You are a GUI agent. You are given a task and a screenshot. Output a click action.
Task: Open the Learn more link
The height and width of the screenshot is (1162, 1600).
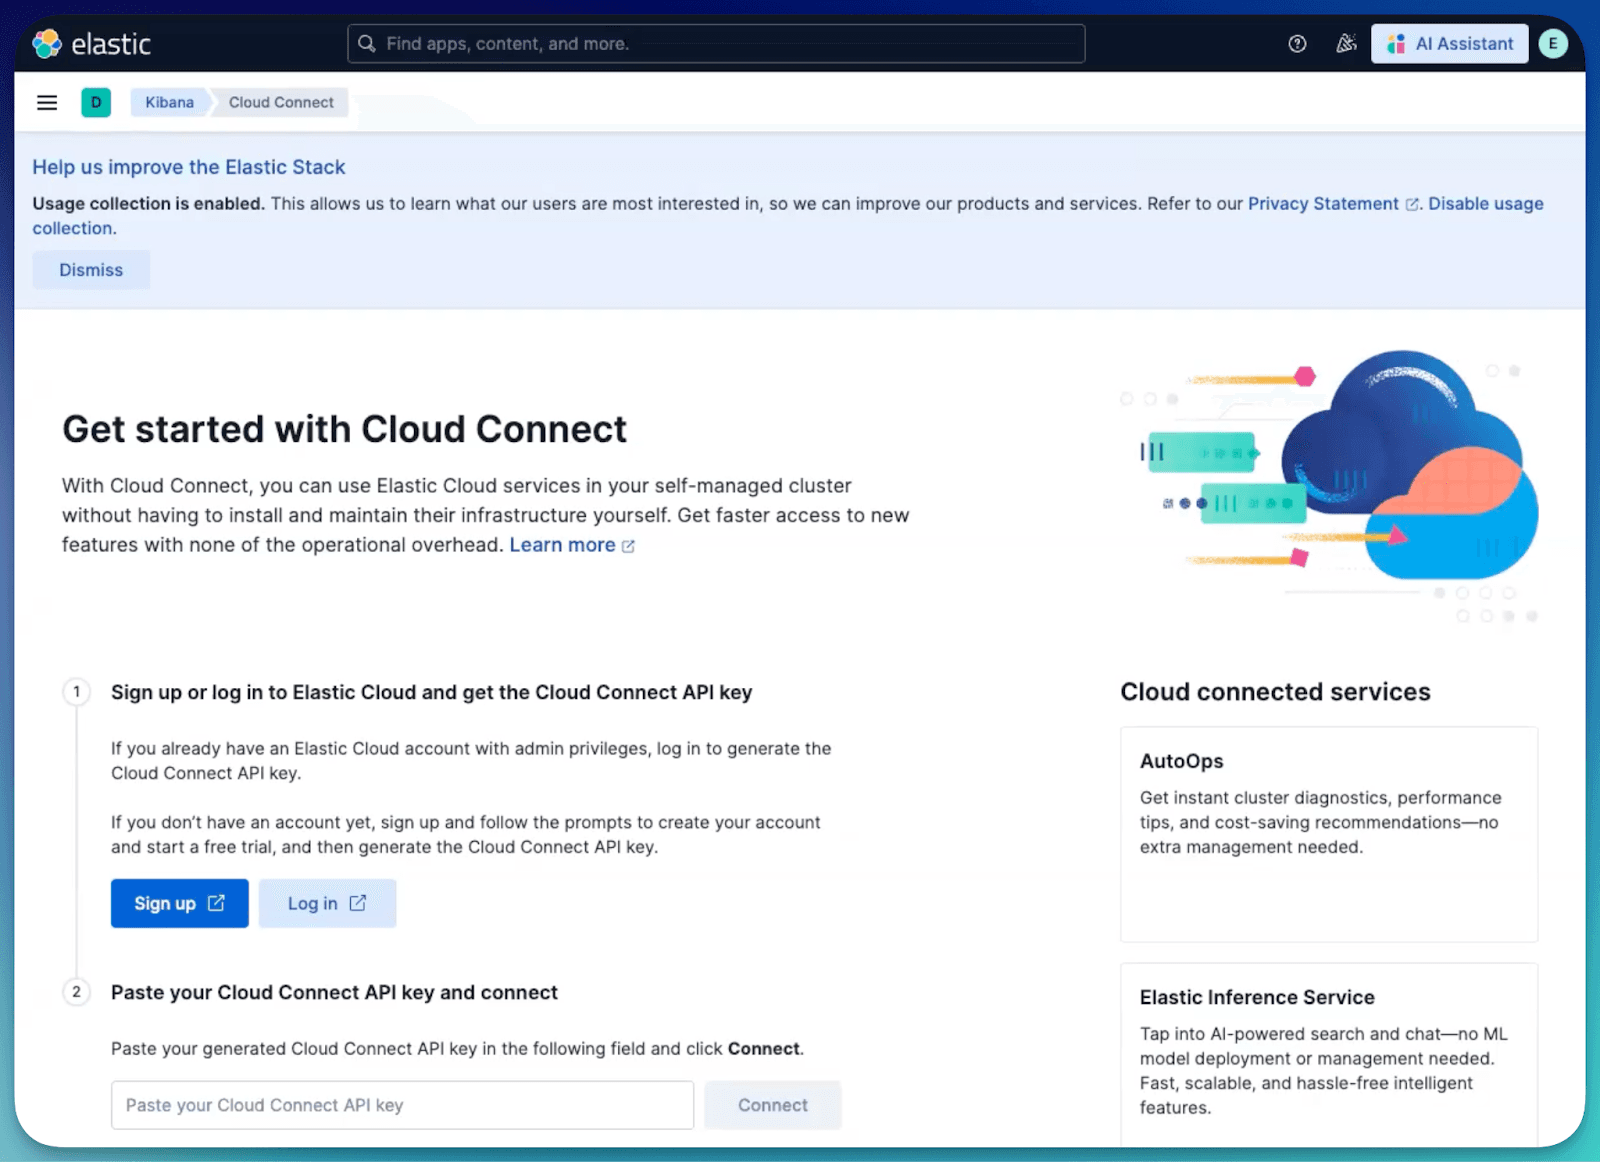(x=563, y=545)
